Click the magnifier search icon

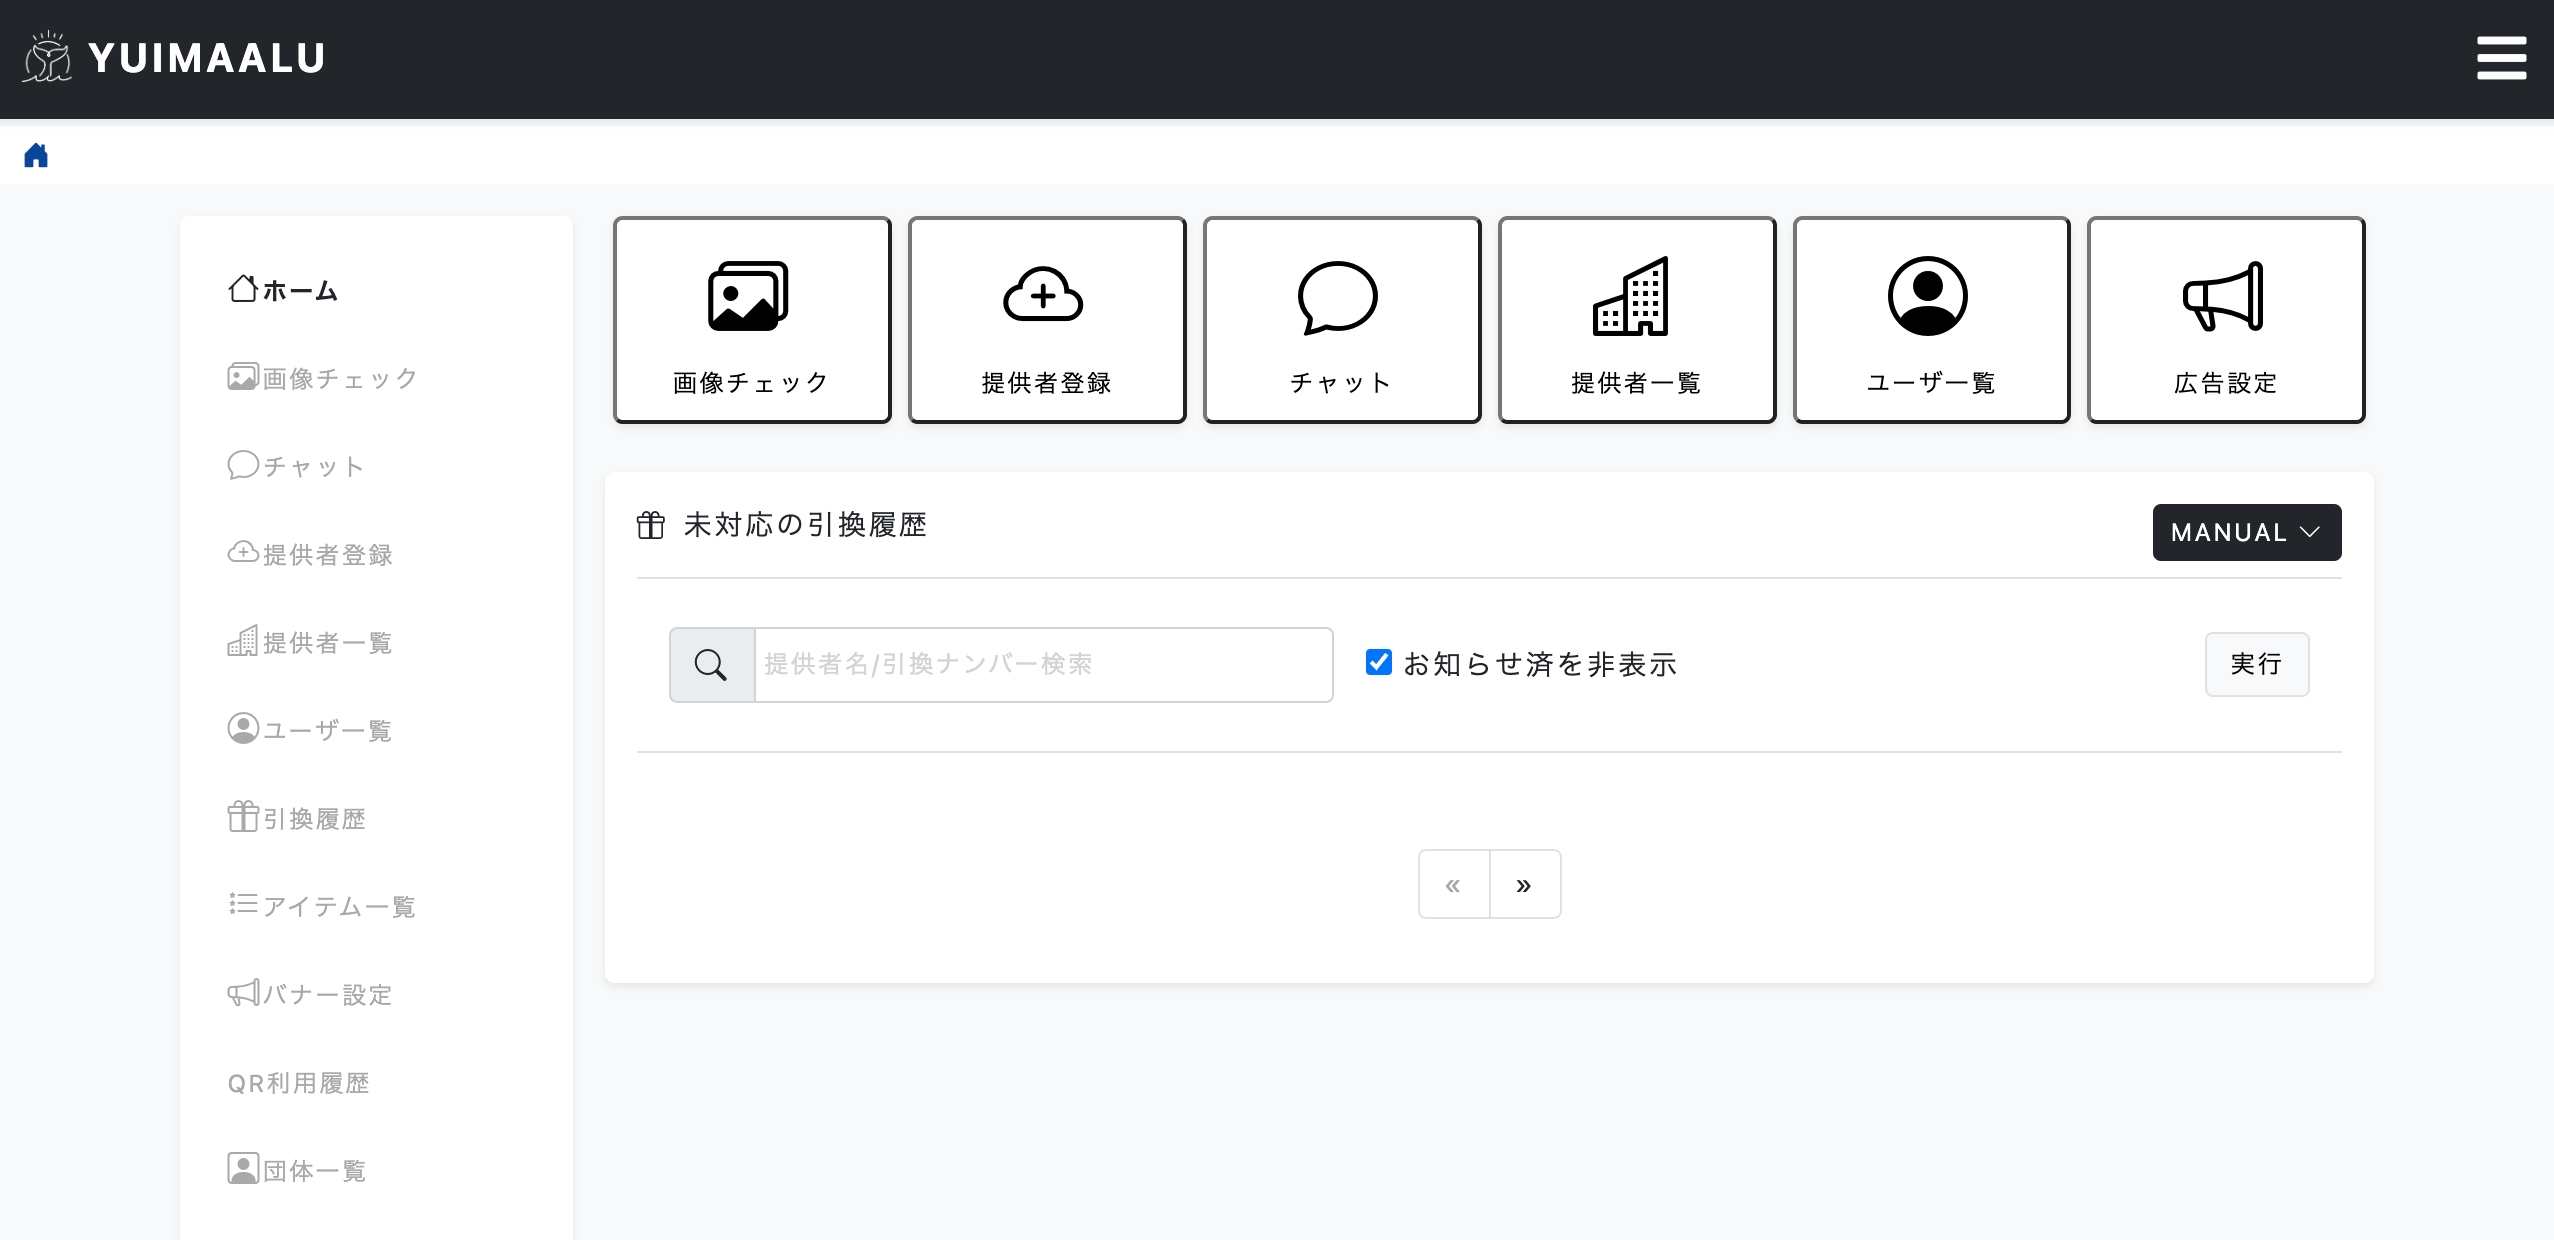coord(711,665)
